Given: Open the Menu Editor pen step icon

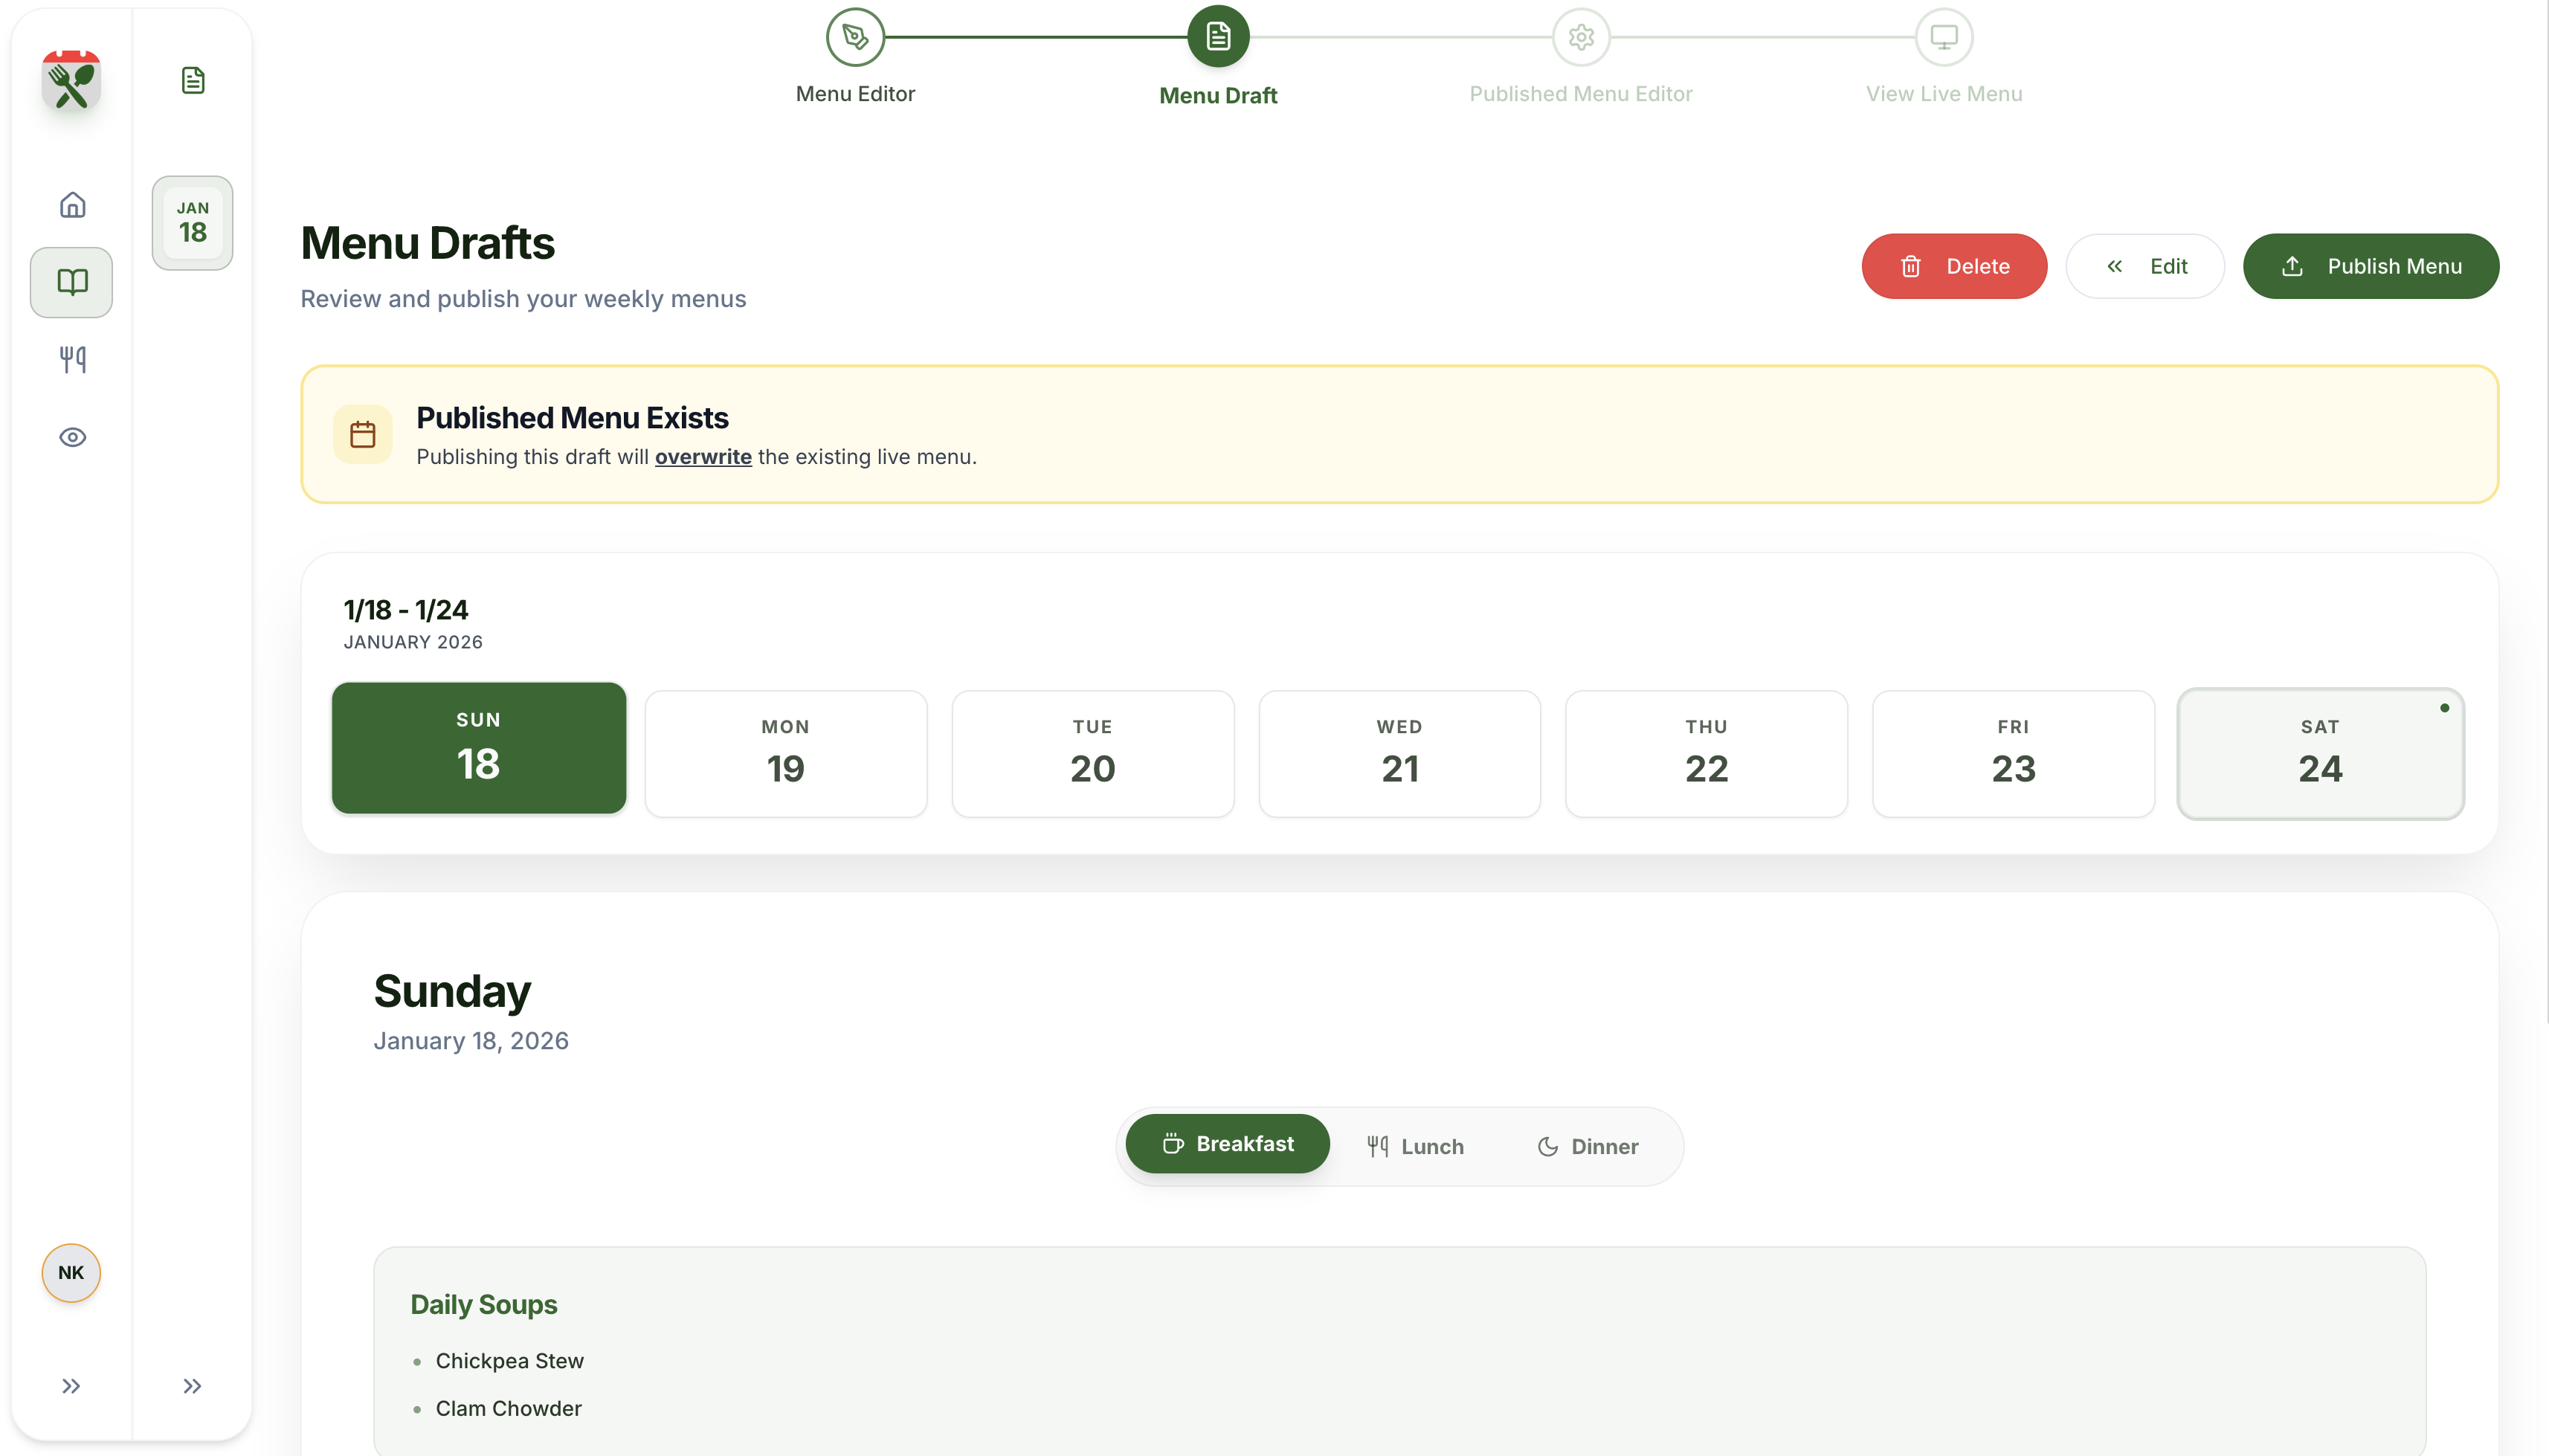Looking at the screenshot, I should pyautogui.click(x=855, y=36).
